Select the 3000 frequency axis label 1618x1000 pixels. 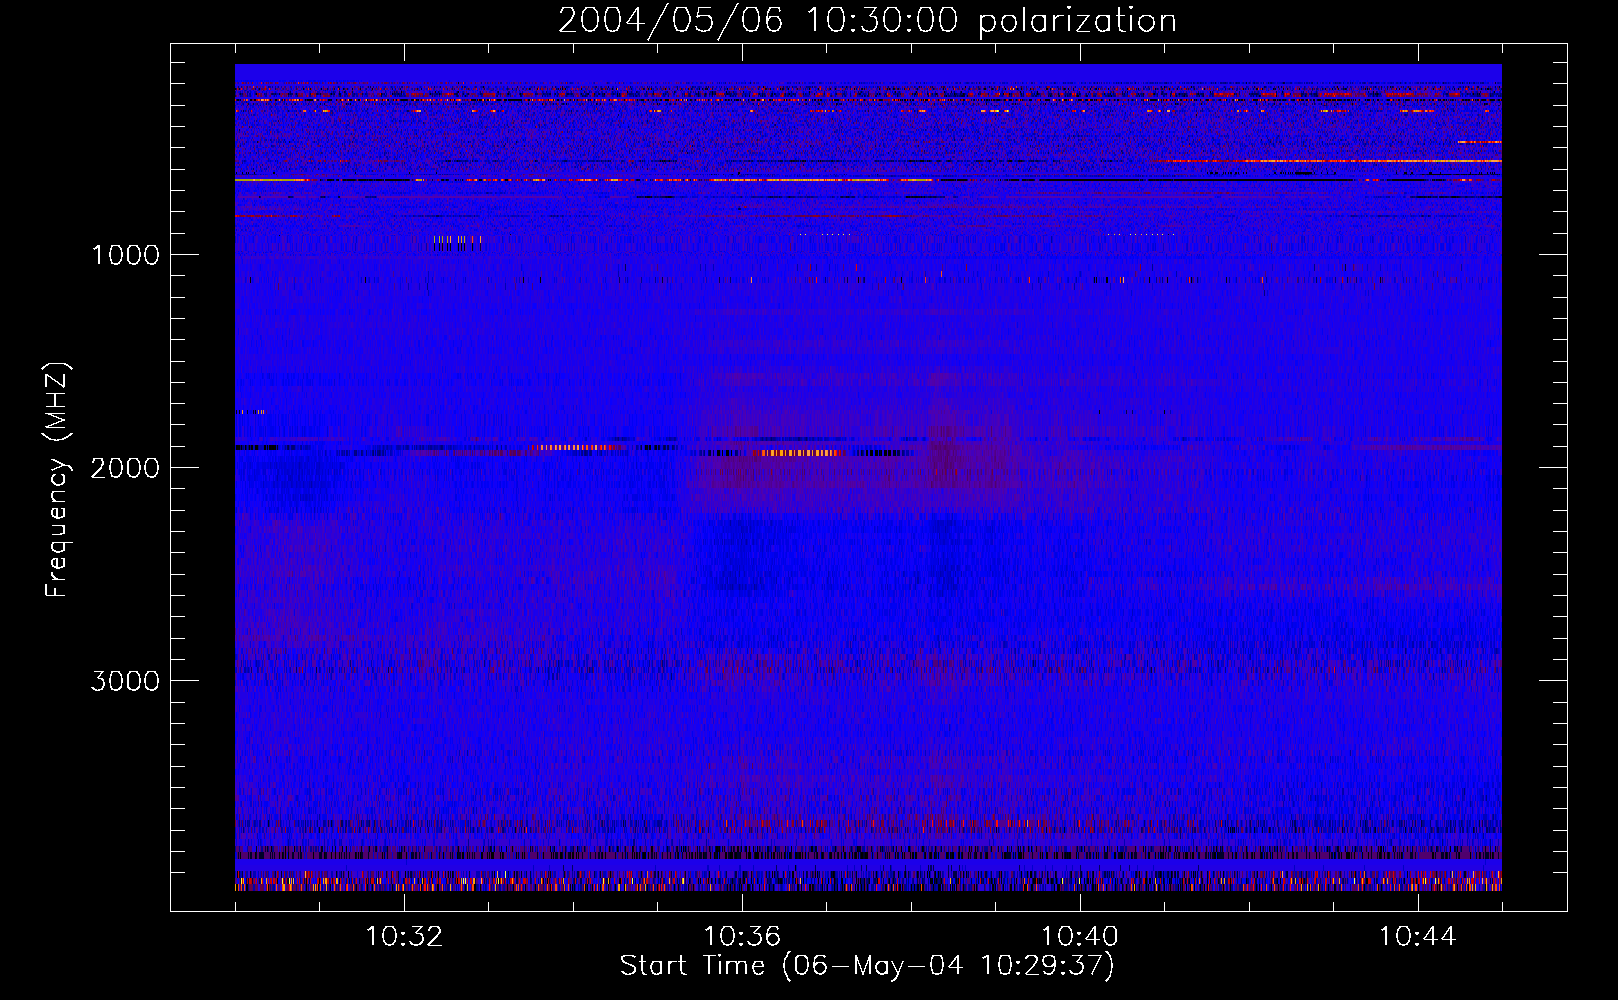(x=125, y=681)
